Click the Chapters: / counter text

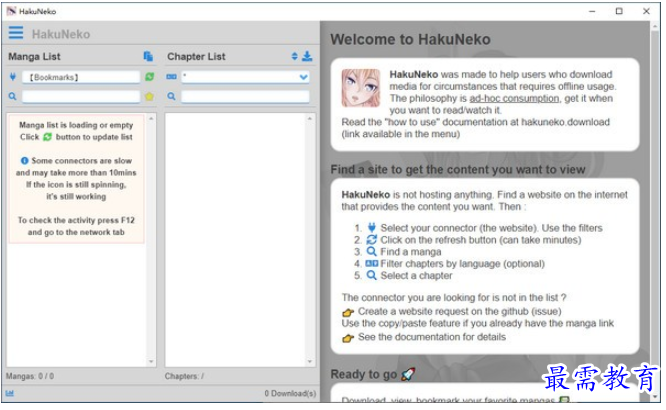tap(184, 376)
